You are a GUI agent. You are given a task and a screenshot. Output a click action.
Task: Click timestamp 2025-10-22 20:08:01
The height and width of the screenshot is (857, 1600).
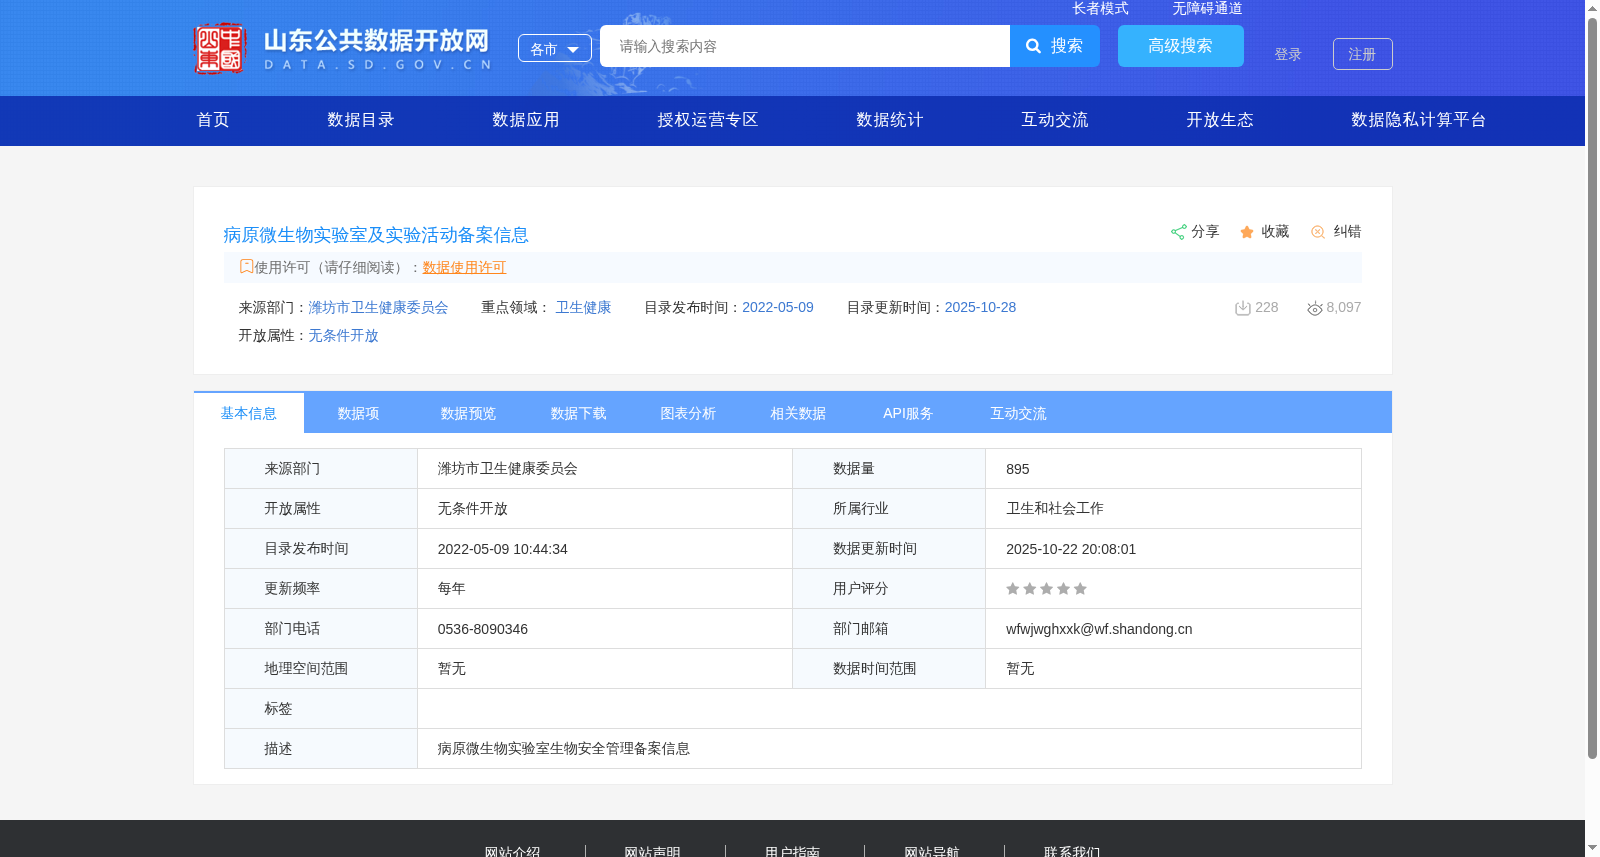pos(1071,549)
